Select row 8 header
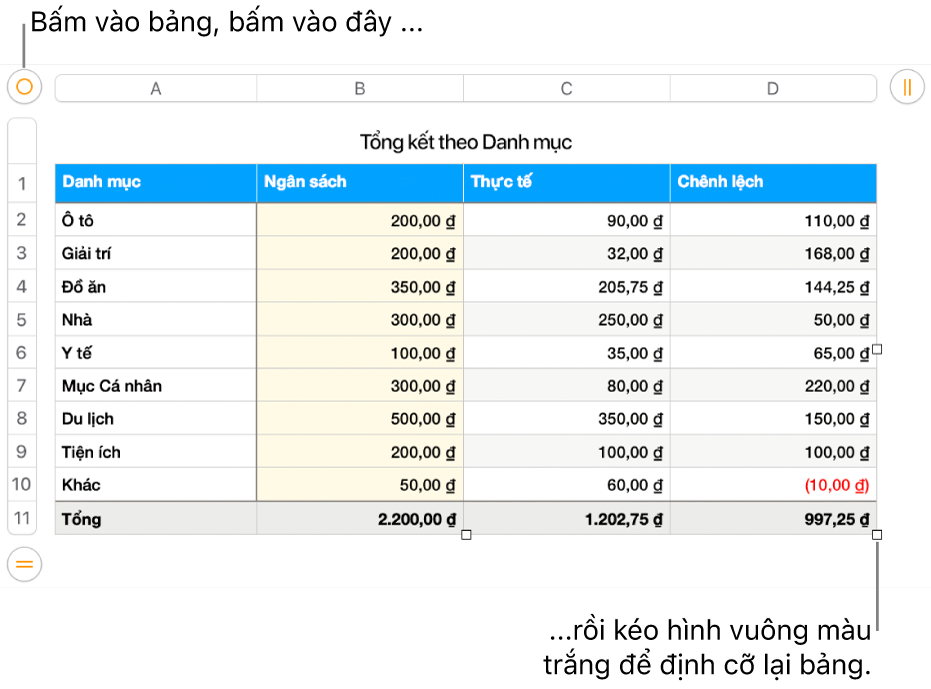Screen dimensions: 931x689 point(22,418)
